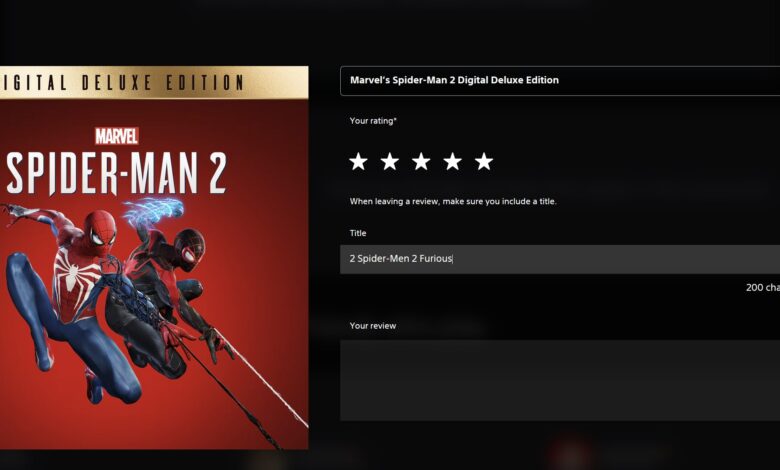
Task: Give a four-star rating
Action: pos(452,162)
